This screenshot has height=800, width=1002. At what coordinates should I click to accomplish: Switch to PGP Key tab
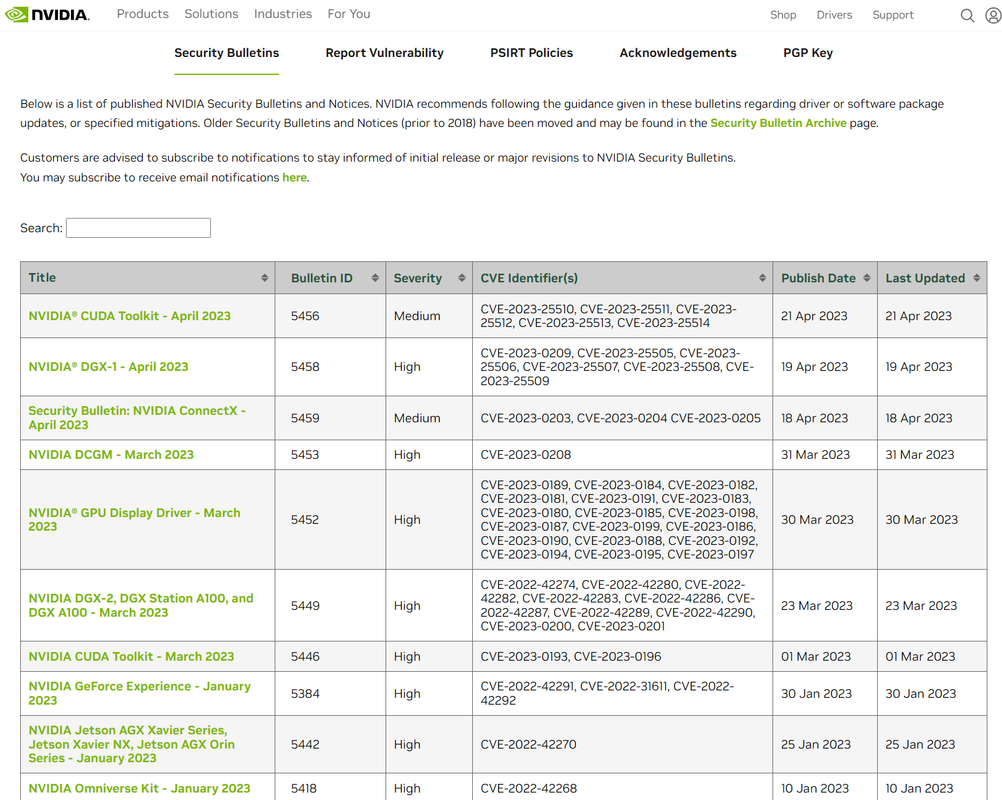(x=808, y=53)
